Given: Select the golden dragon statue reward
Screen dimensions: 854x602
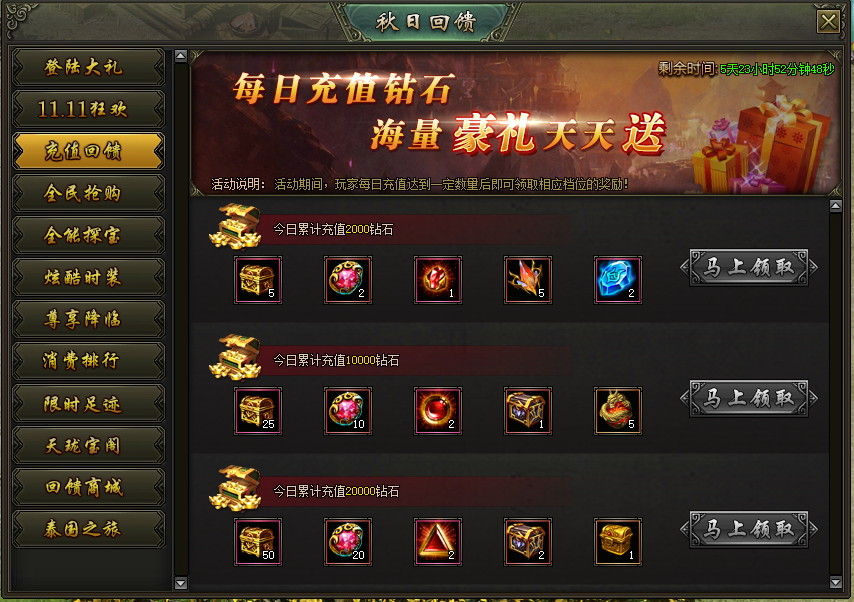Looking at the screenshot, I should coord(618,411).
